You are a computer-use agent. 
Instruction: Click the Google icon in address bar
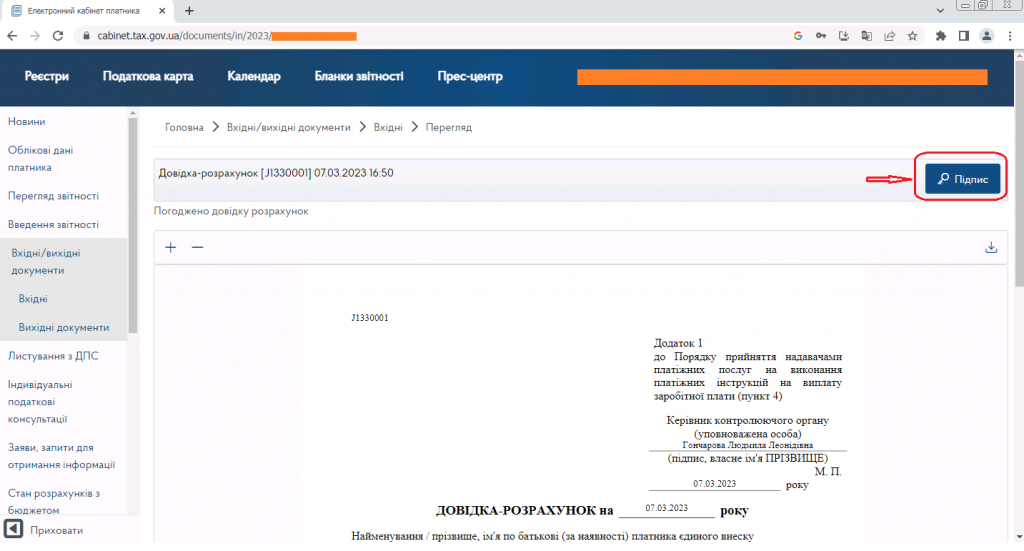[798, 36]
